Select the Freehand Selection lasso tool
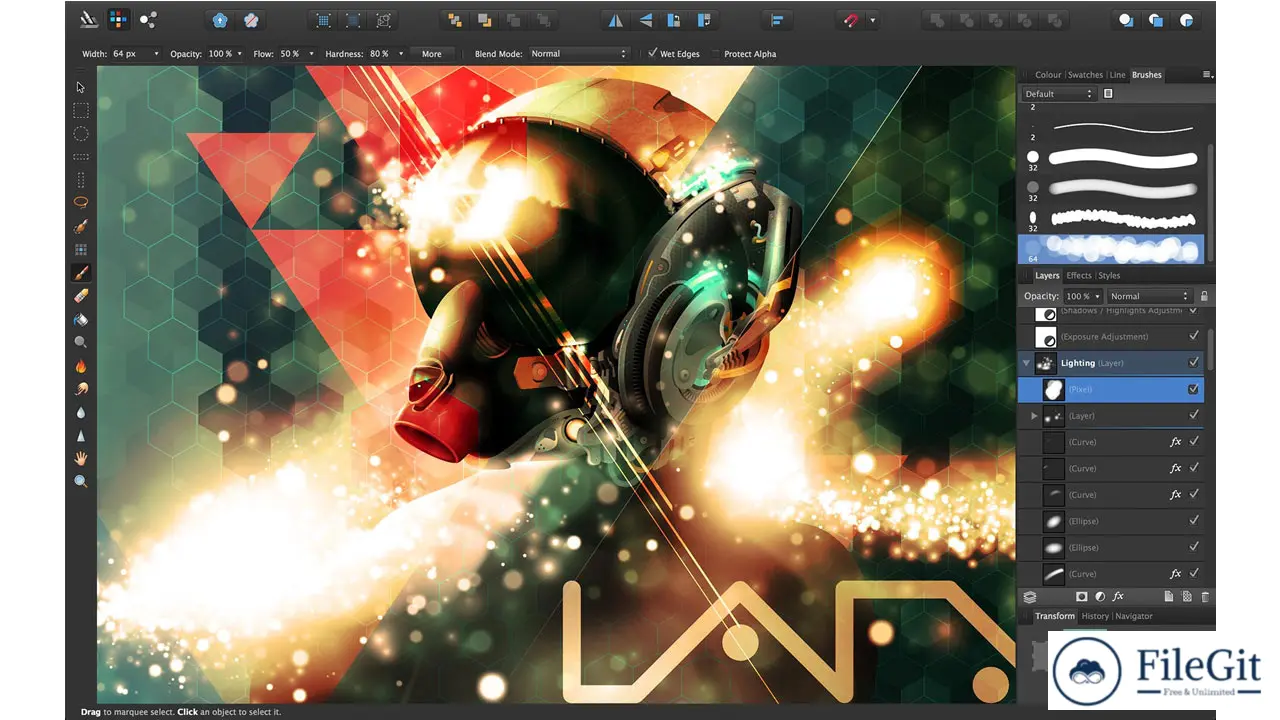Viewport: 1280px width, 720px height. [81, 202]
